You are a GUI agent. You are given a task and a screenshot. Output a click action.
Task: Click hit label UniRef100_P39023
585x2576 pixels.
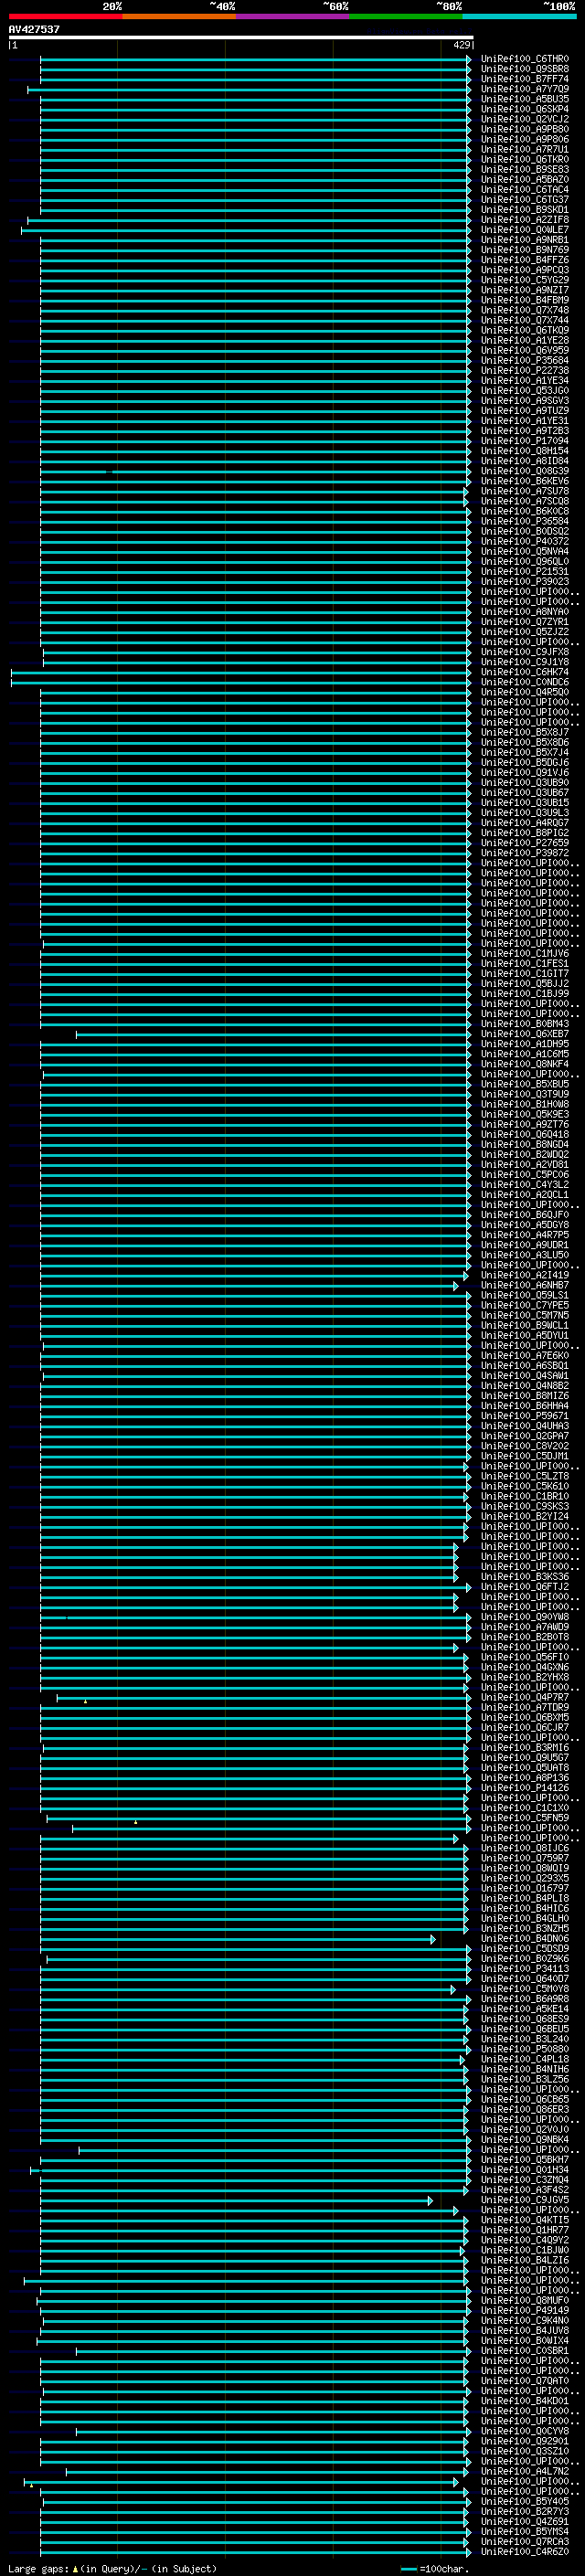(525, 582)
